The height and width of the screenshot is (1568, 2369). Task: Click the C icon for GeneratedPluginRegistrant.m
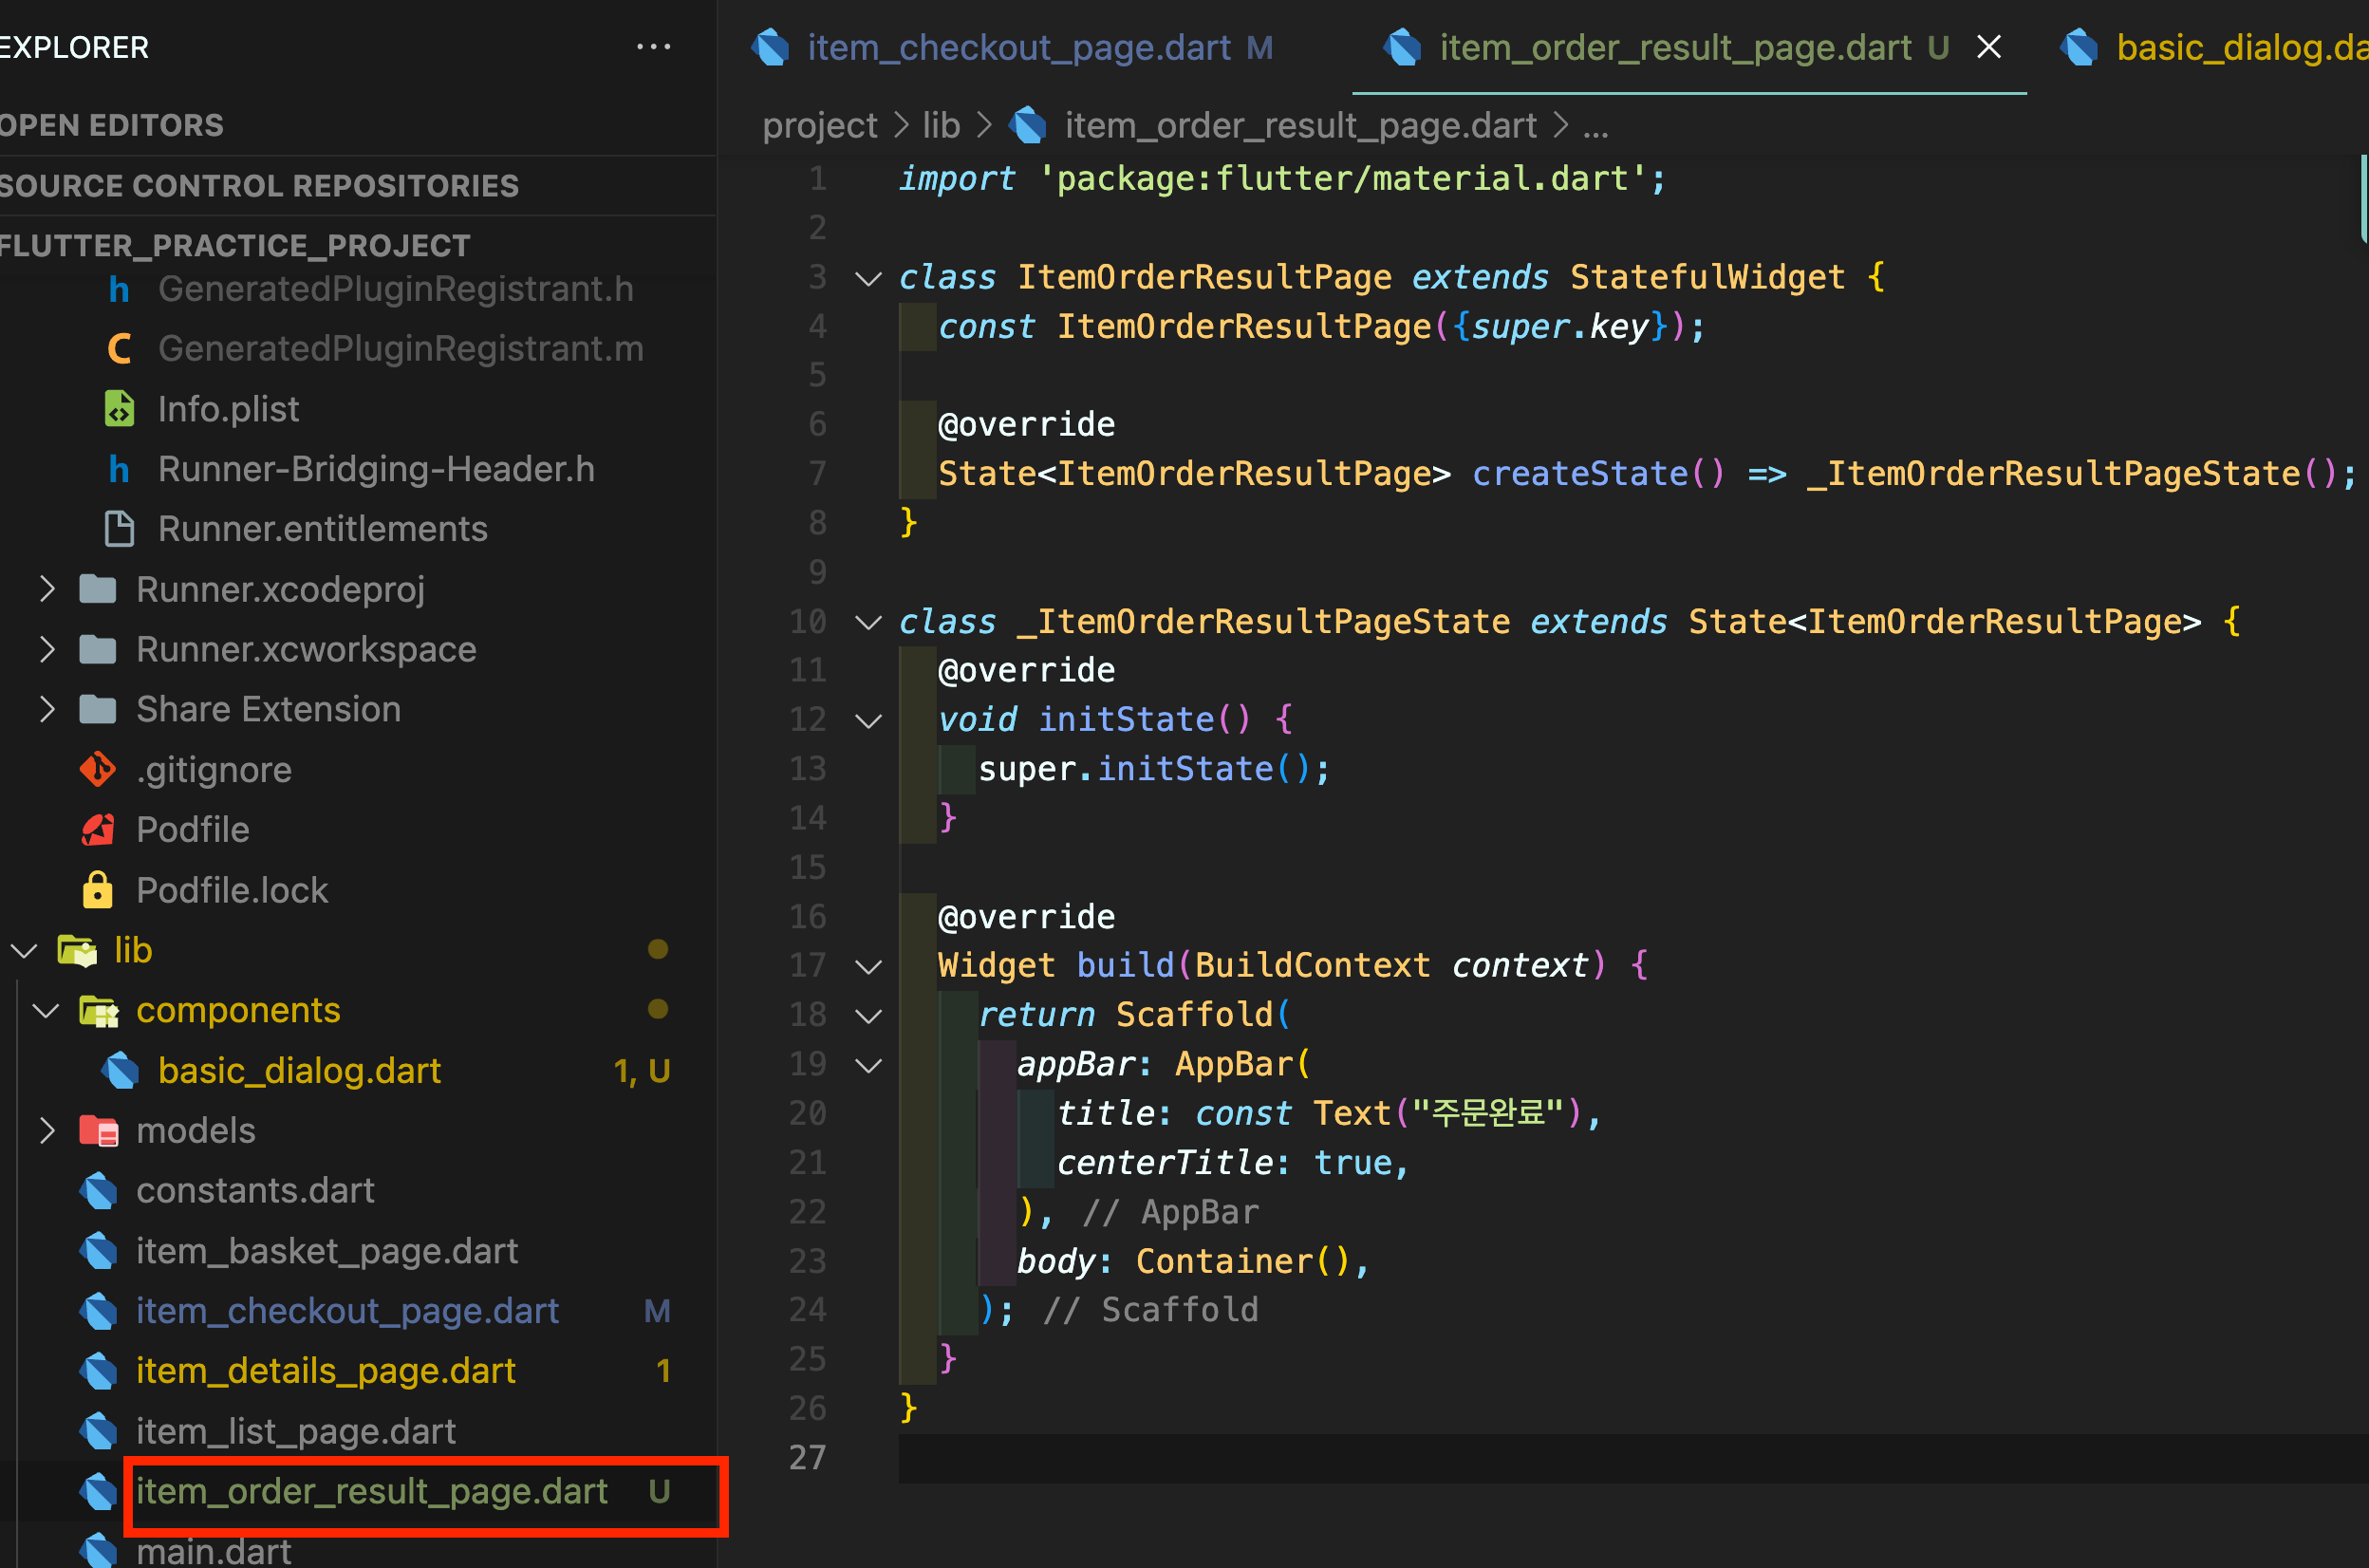click(x=119, y=349)
